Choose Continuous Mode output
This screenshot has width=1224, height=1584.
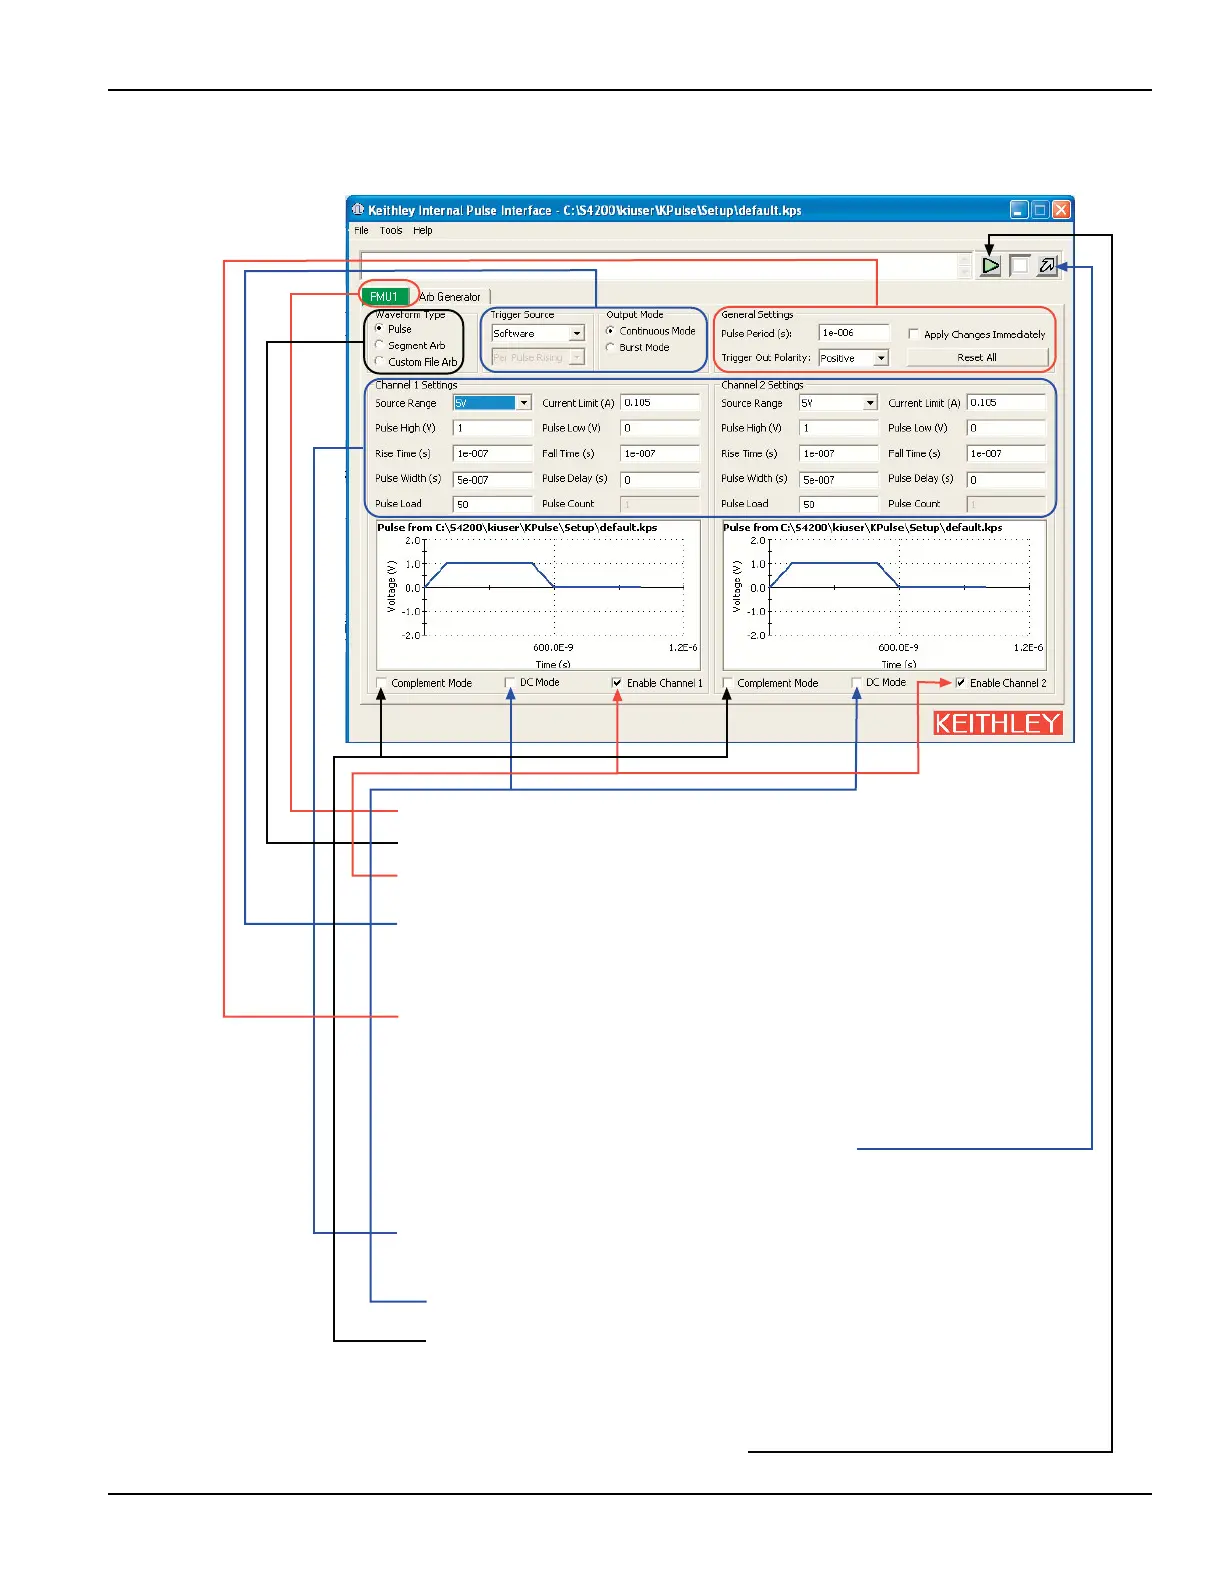point(610,331)
